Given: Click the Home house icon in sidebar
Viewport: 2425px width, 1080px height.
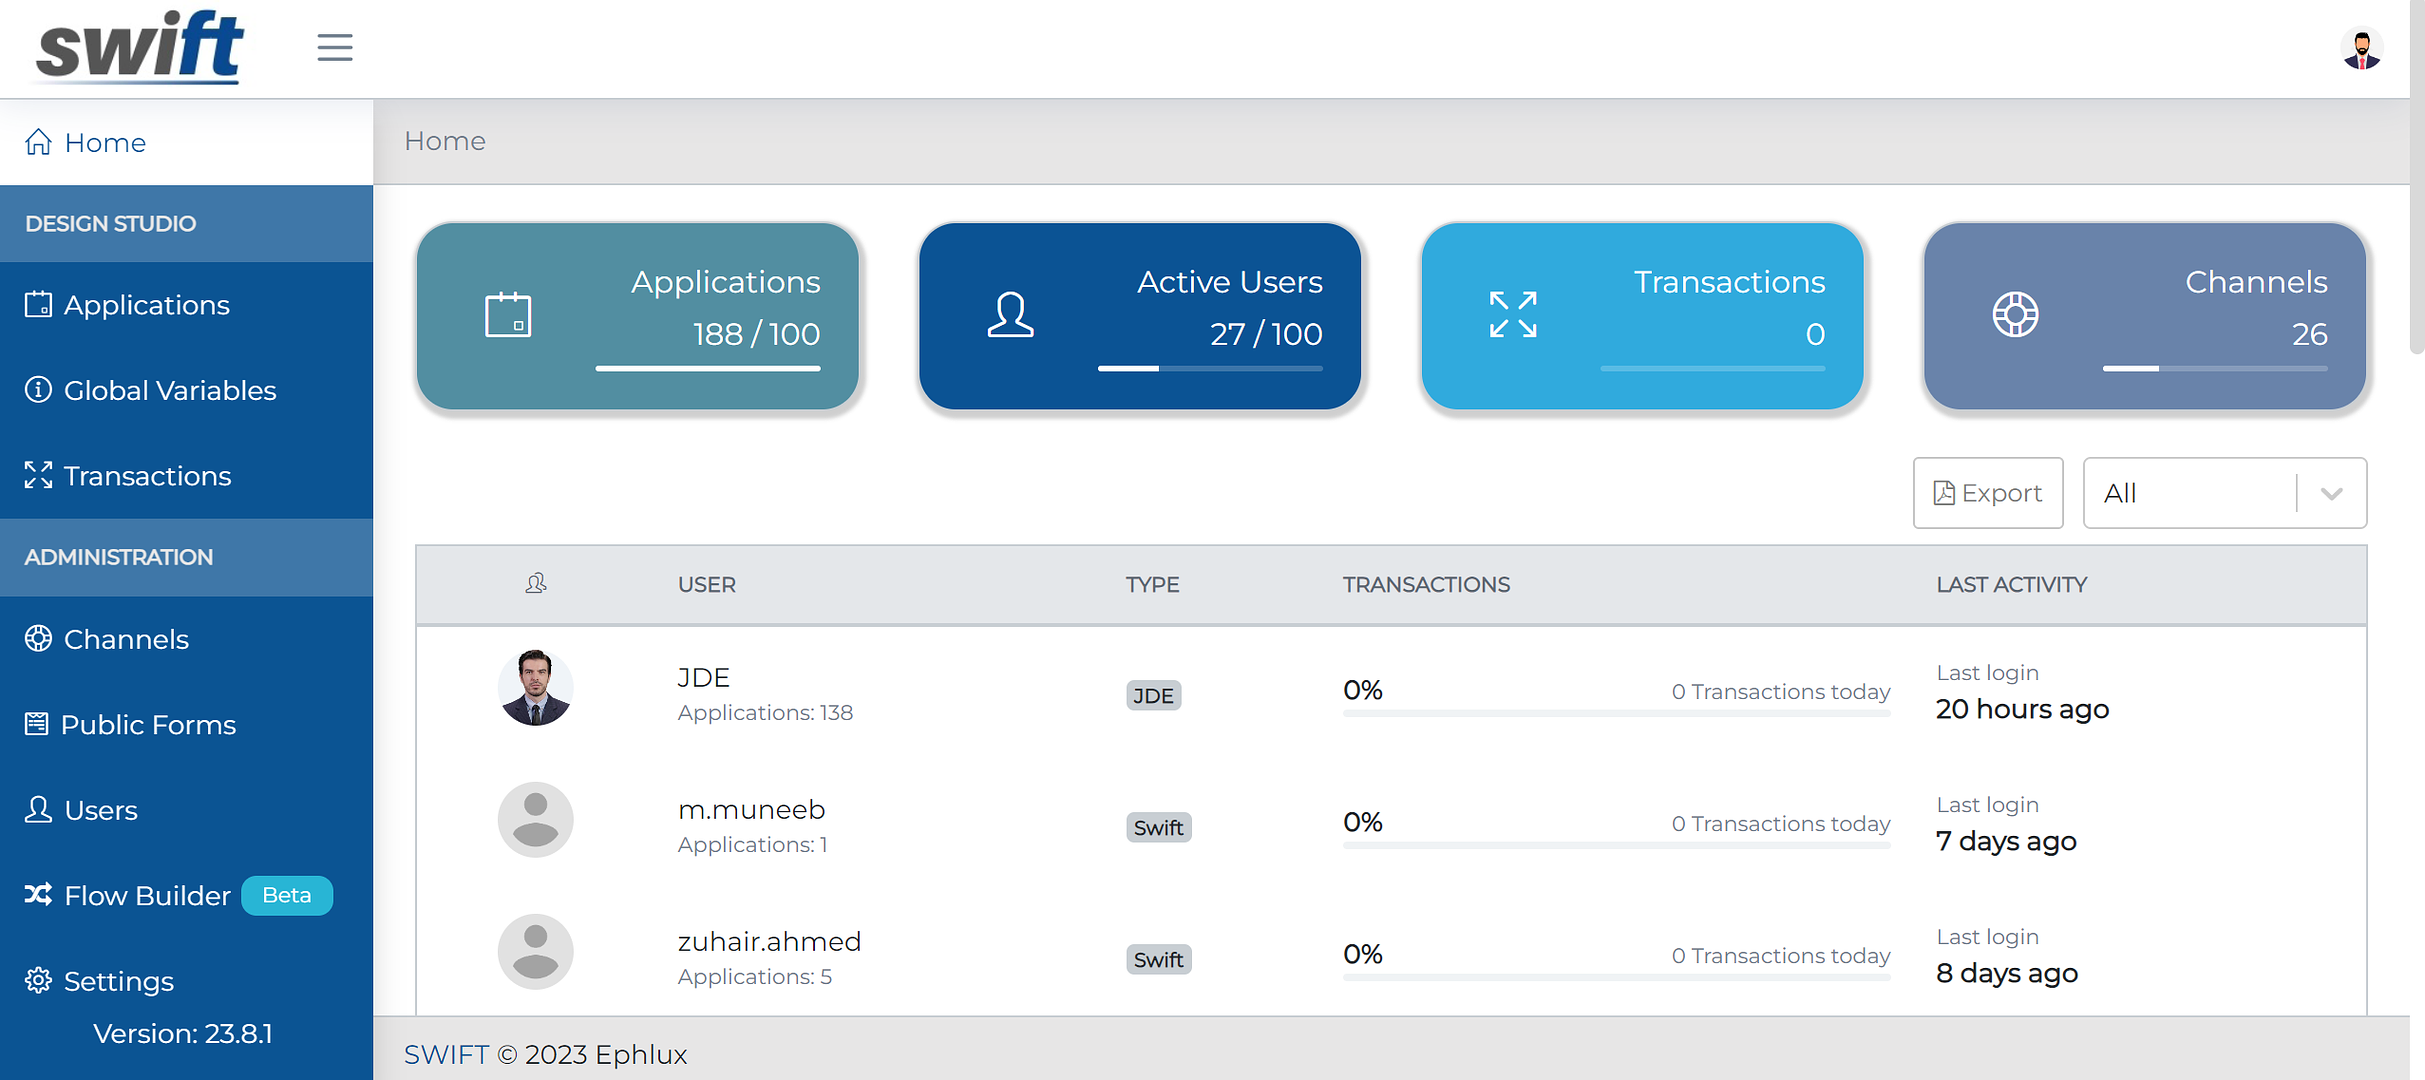Looking at the screenshot, I should tap(40, 142).
